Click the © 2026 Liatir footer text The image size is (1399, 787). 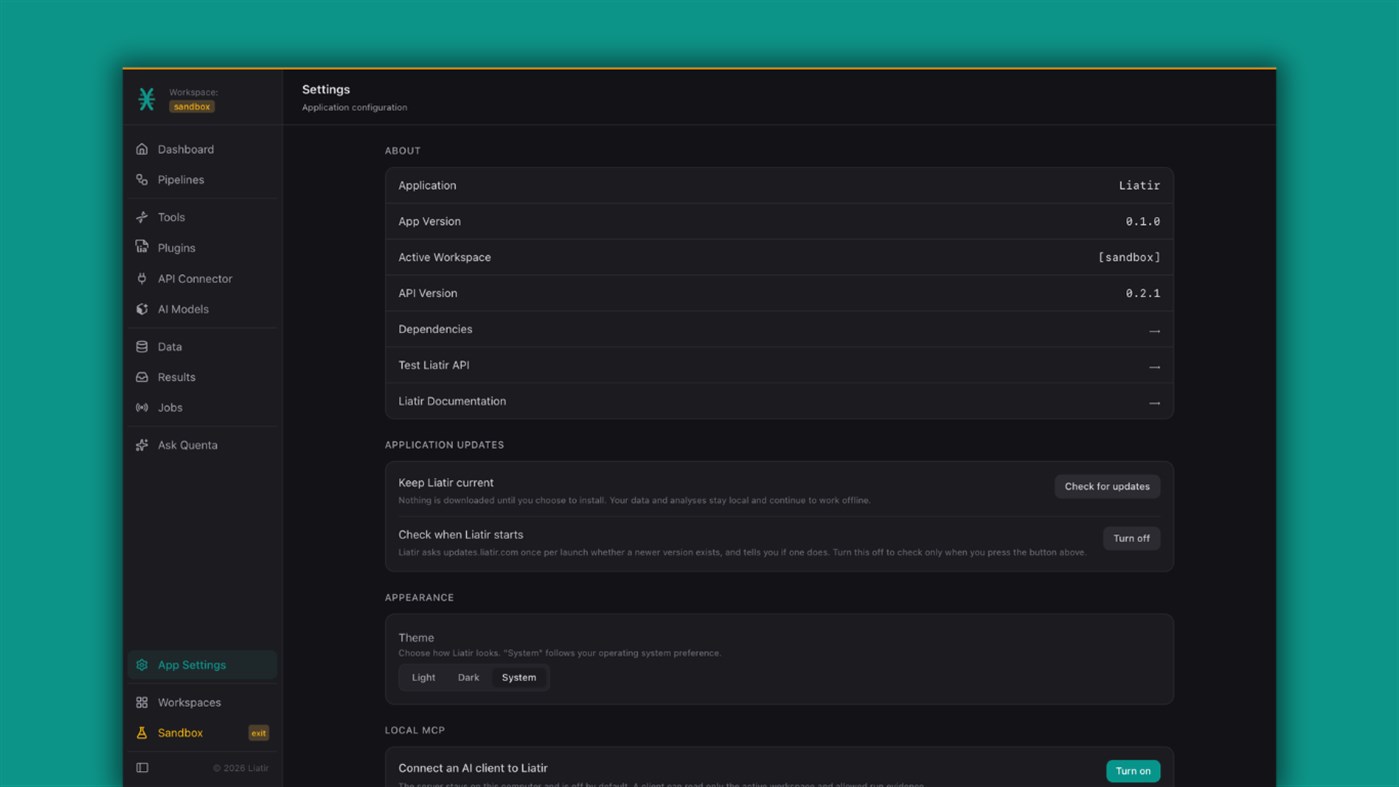[240, 768]
